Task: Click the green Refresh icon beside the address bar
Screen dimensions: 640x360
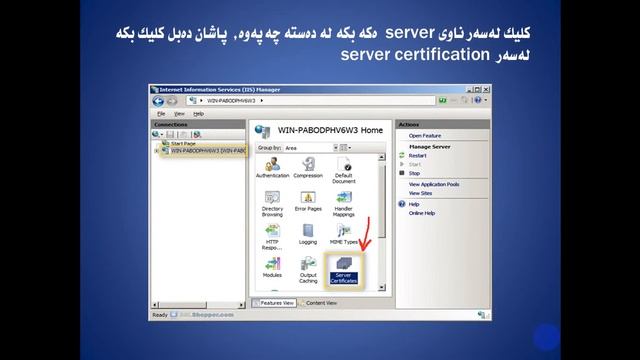Action: pyautogui.click(x=442, y=100)
